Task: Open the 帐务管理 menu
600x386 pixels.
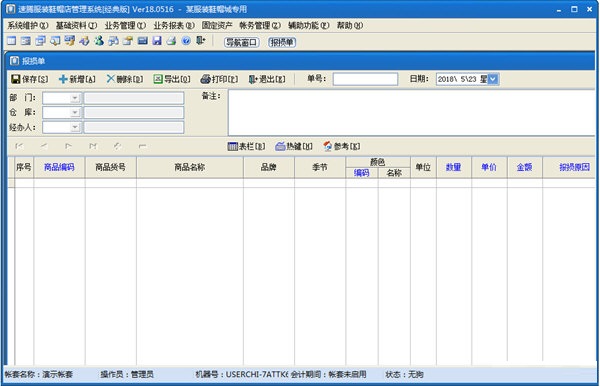Action: click(x=260, y=26)
